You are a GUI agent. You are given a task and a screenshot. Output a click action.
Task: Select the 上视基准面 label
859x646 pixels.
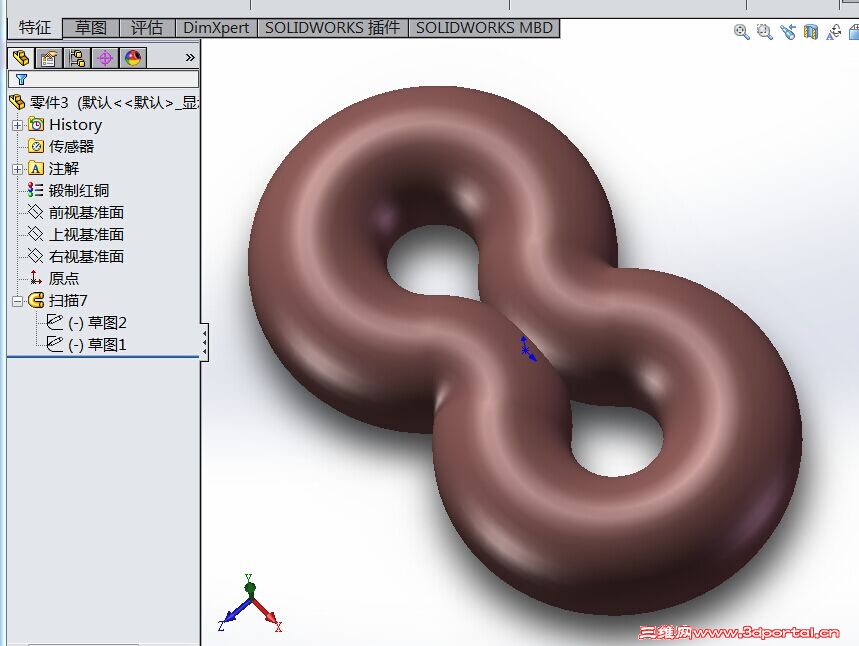coord(86,234)
